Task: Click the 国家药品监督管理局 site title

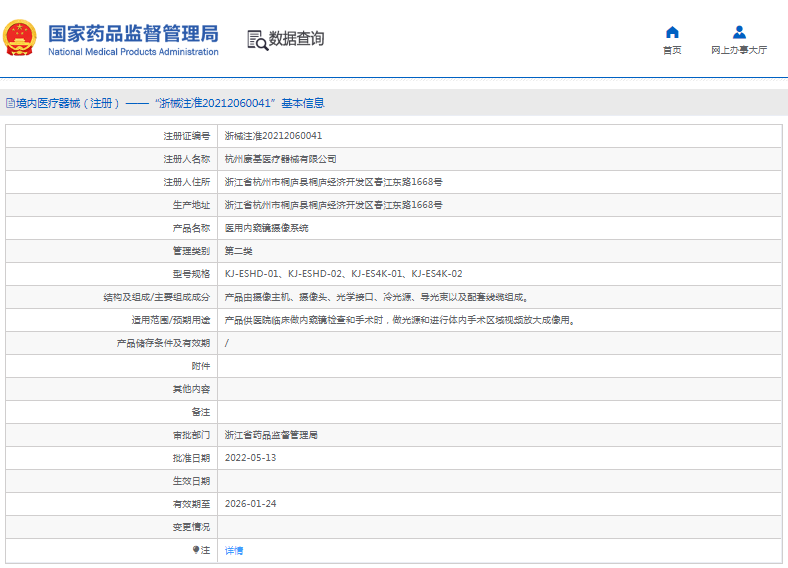Action: point(132,33)
